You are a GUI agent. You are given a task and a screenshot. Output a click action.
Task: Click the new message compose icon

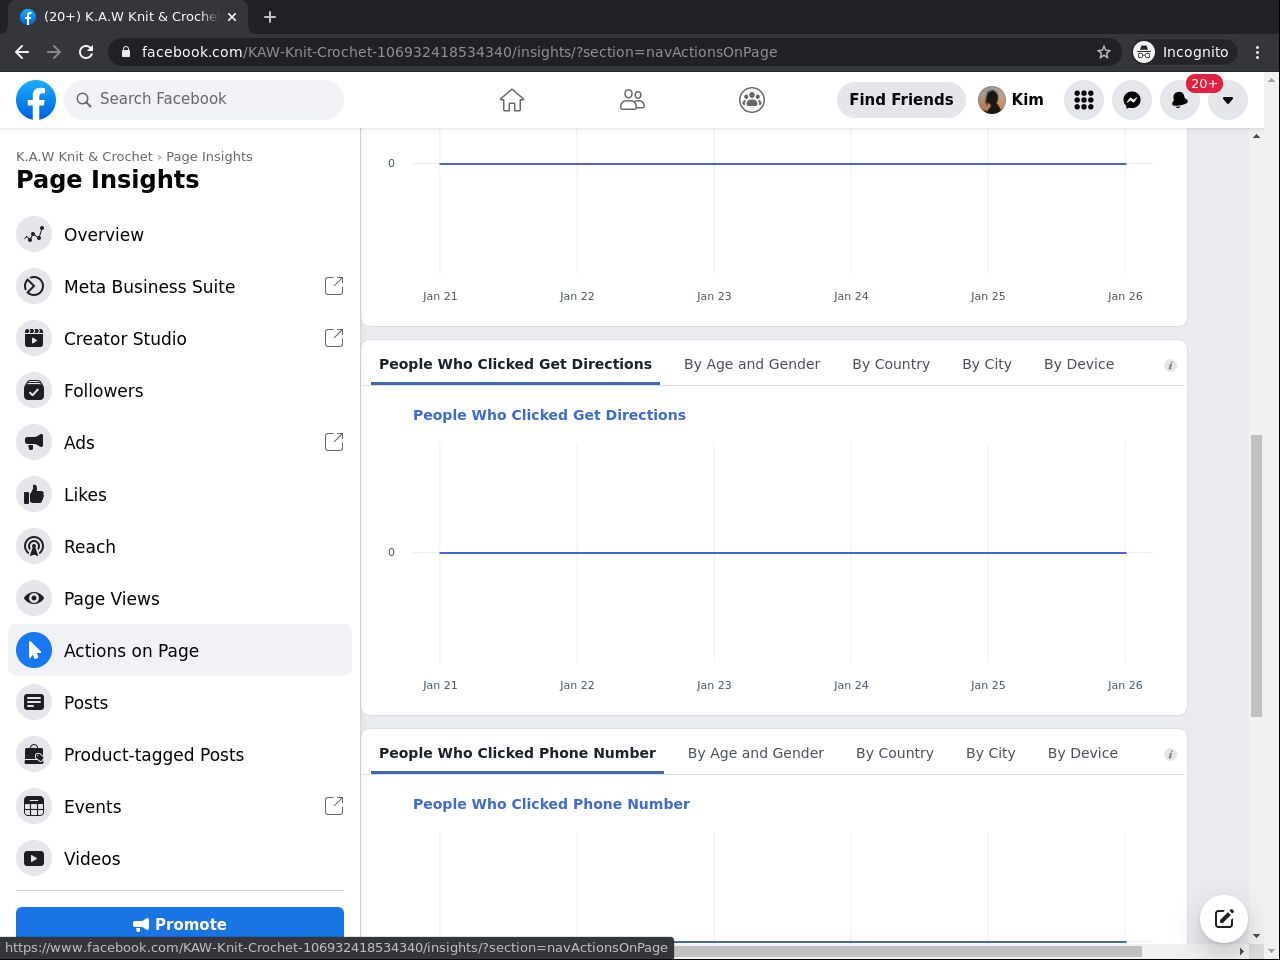point(1224,919)
